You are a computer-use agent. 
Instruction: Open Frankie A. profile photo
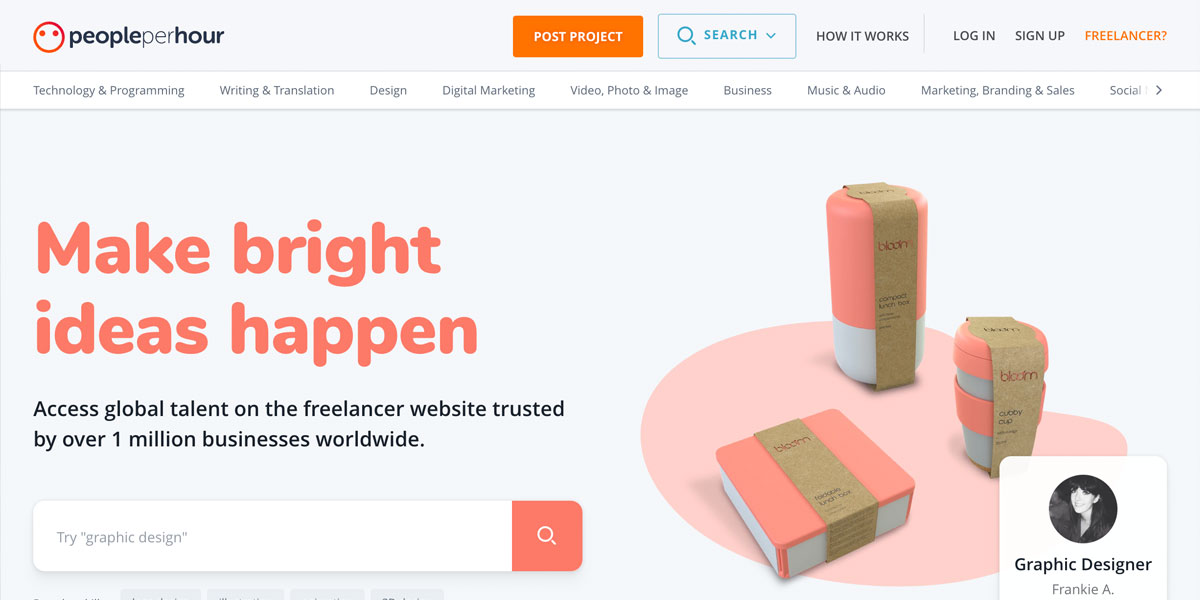point(1083,509)
